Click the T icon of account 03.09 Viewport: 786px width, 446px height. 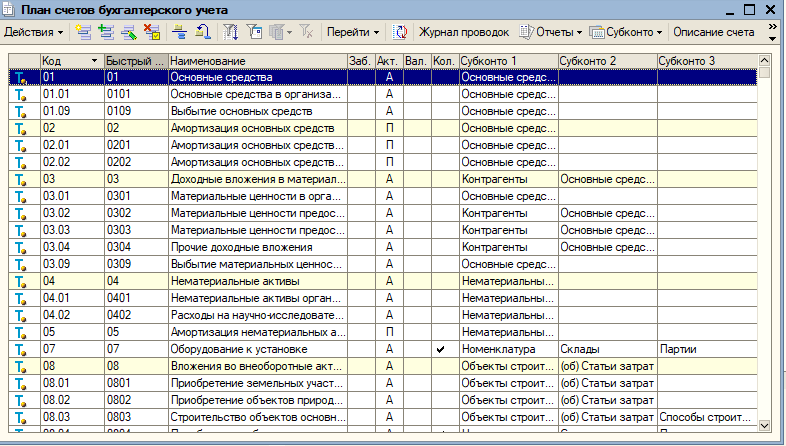pyautogui.click(x=21, y=265)
